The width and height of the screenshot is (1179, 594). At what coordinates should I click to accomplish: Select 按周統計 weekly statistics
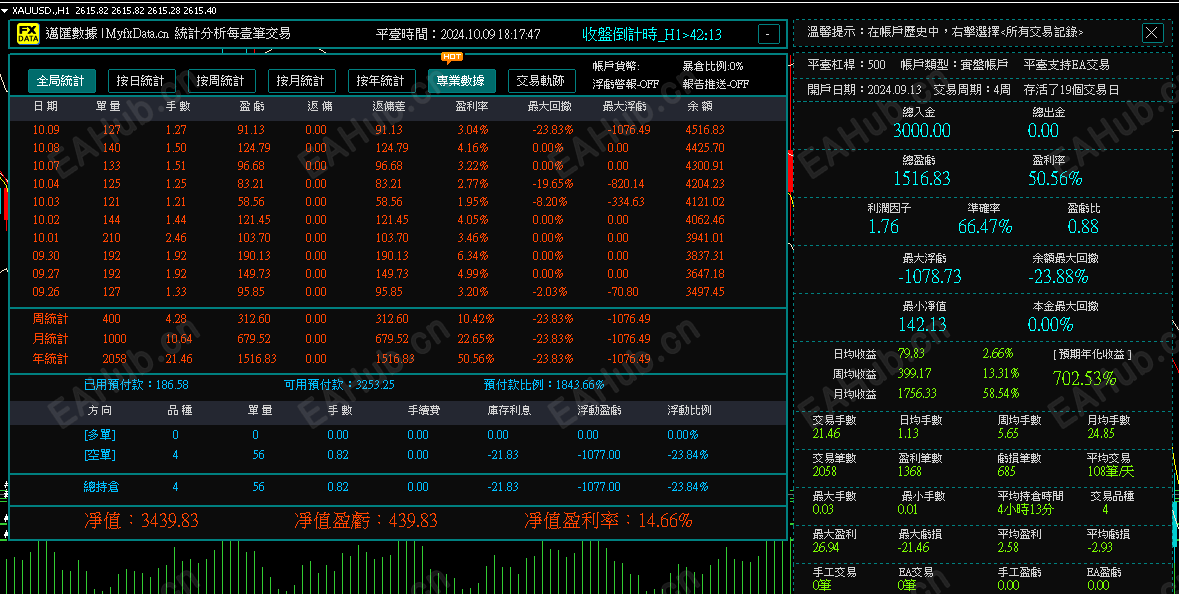221,80
